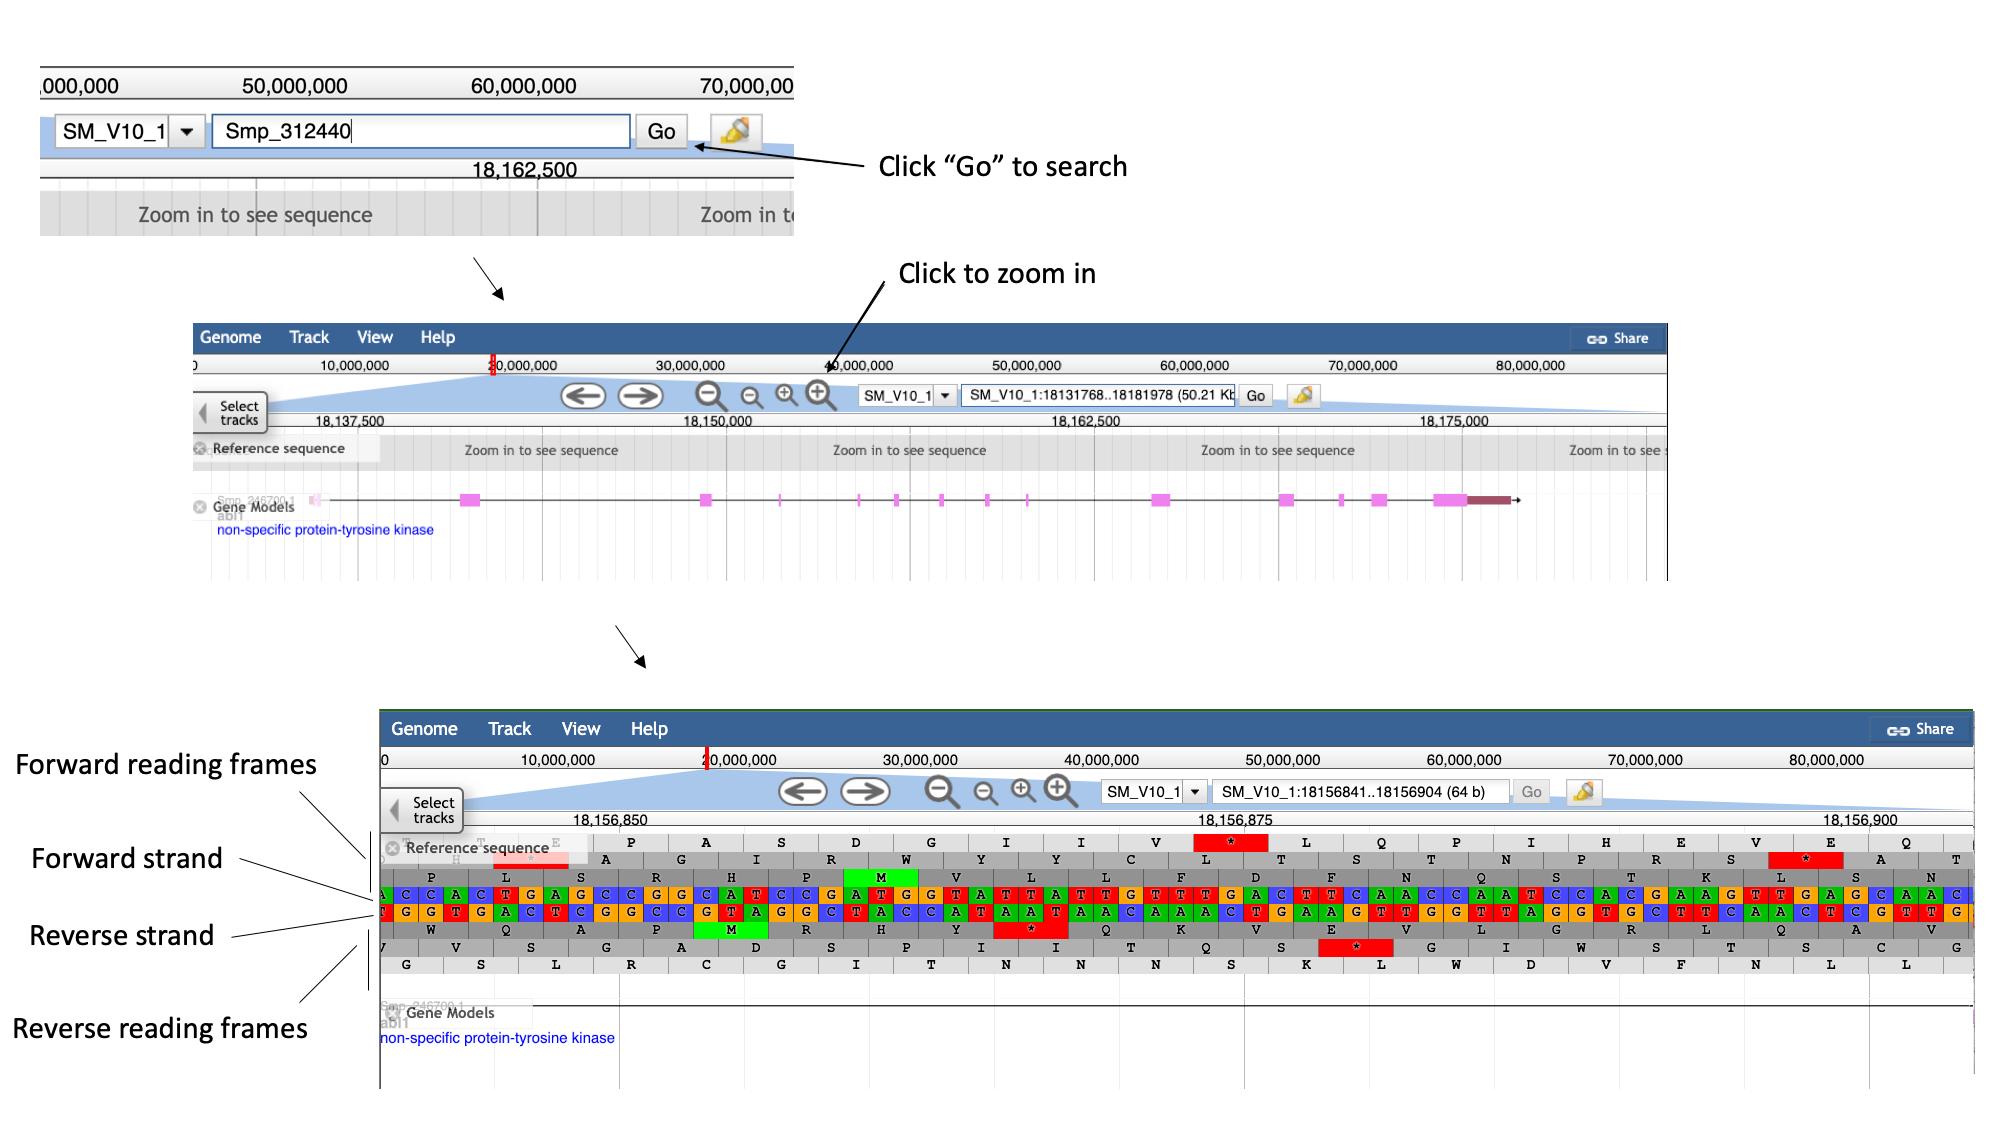
Task: Click highlight marker icon beside Smp_312440 Go button
Action: tap(736, 130)
